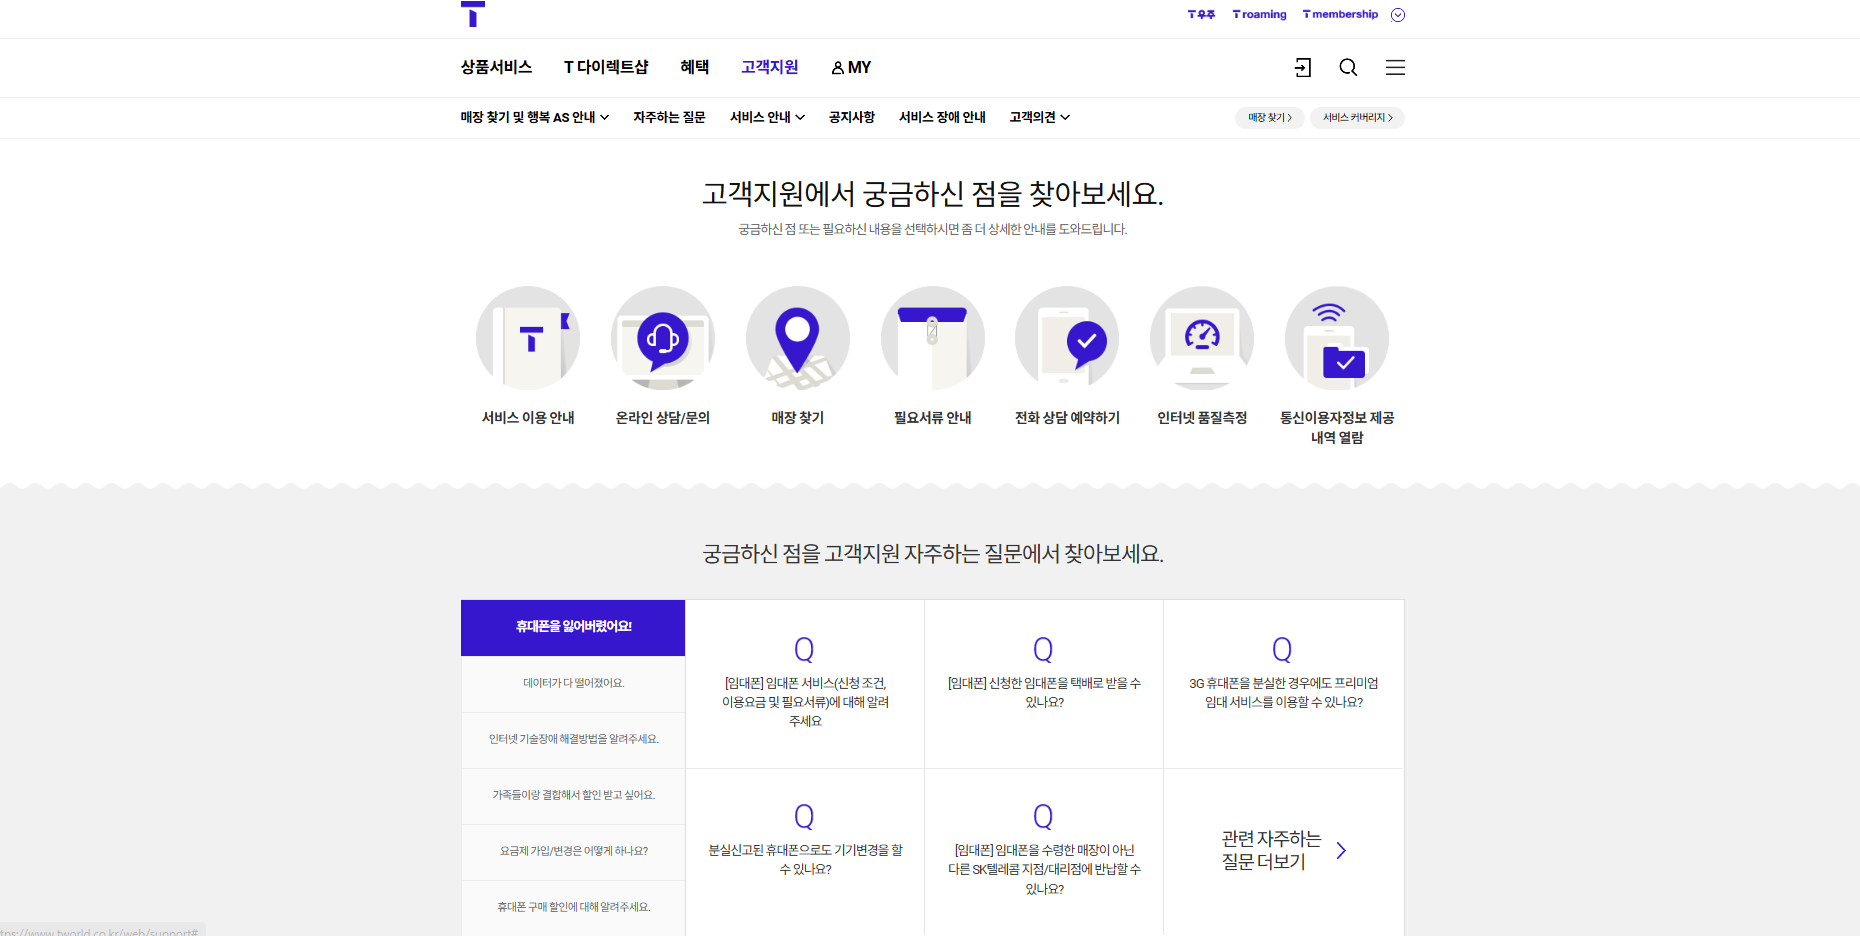Open the search magnifier icon
Viewport: 1860px width, 936px height.
1348,67
